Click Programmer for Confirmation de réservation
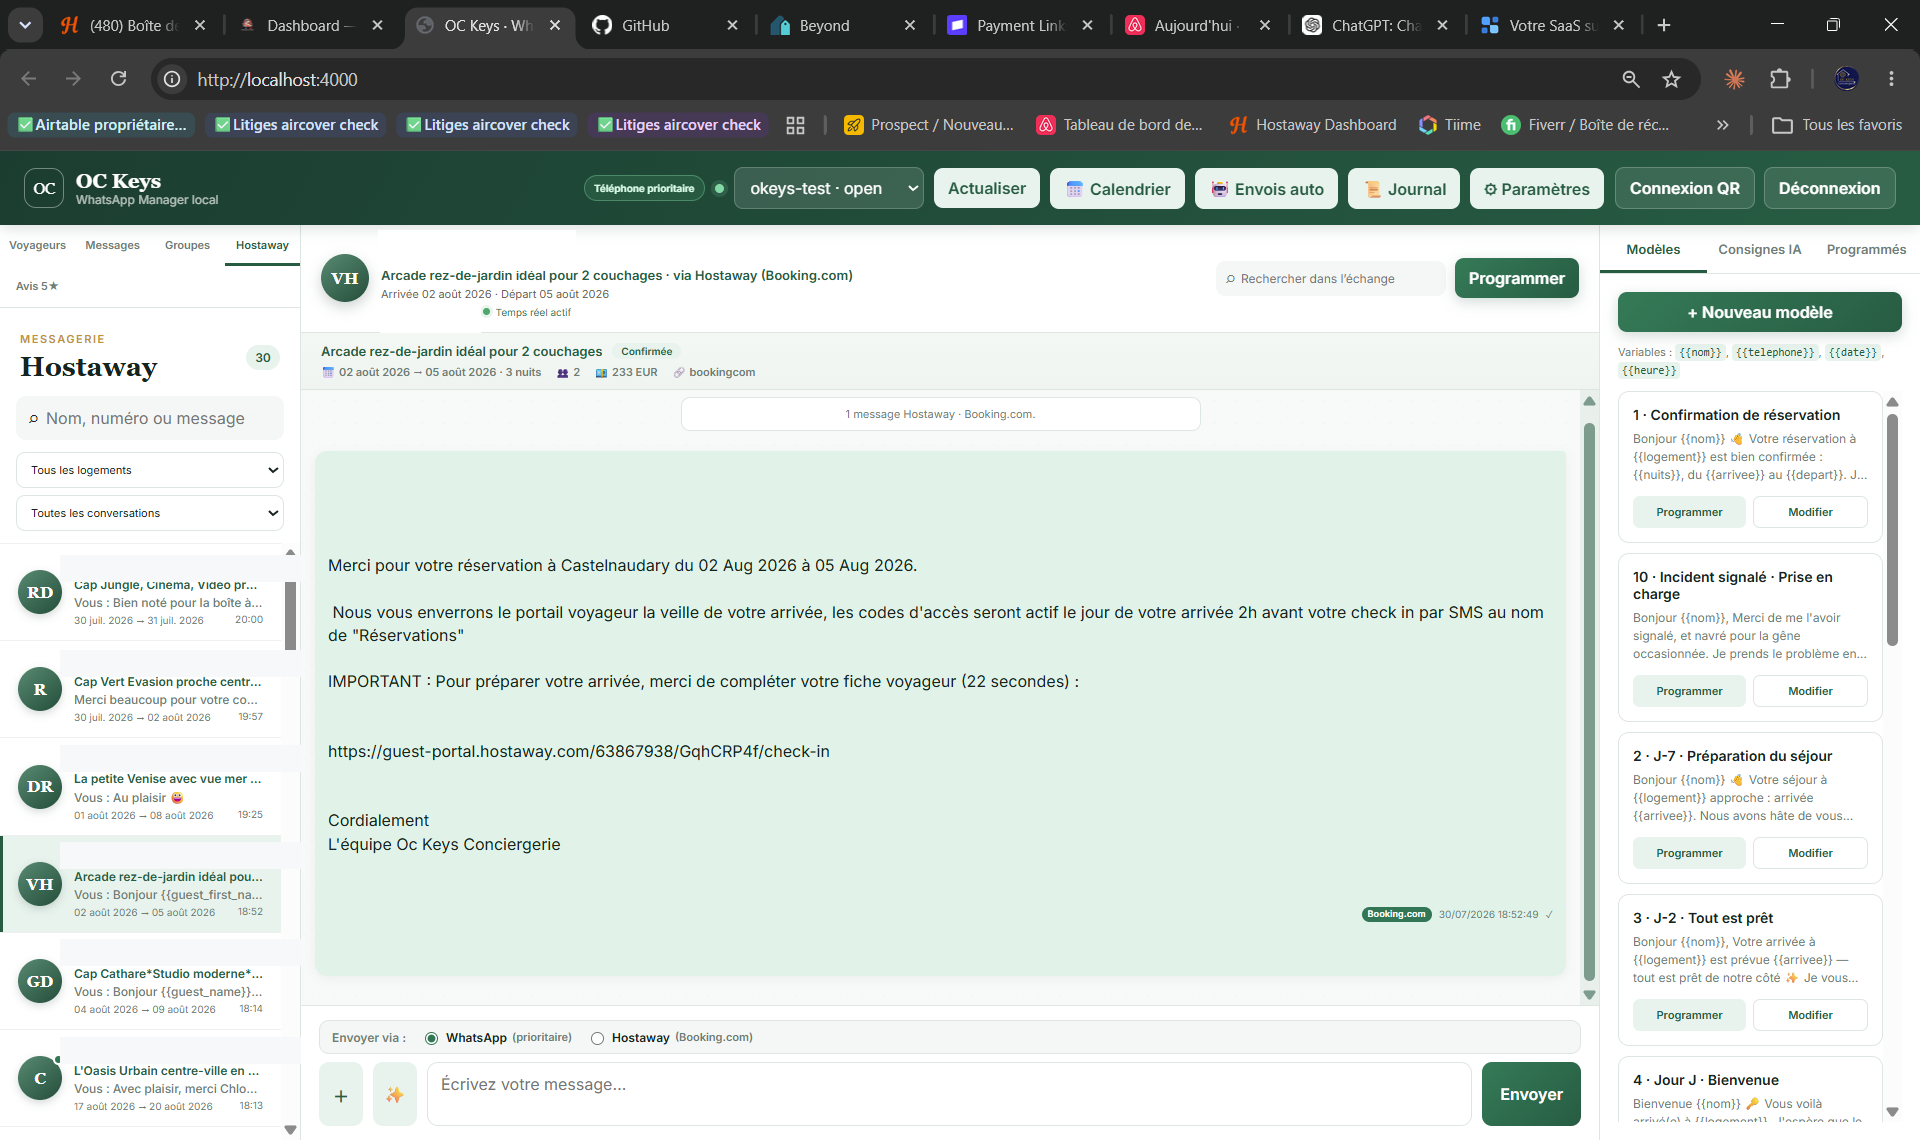This screenshot has height=1140, width=1920. click(x=1689, y=512)
